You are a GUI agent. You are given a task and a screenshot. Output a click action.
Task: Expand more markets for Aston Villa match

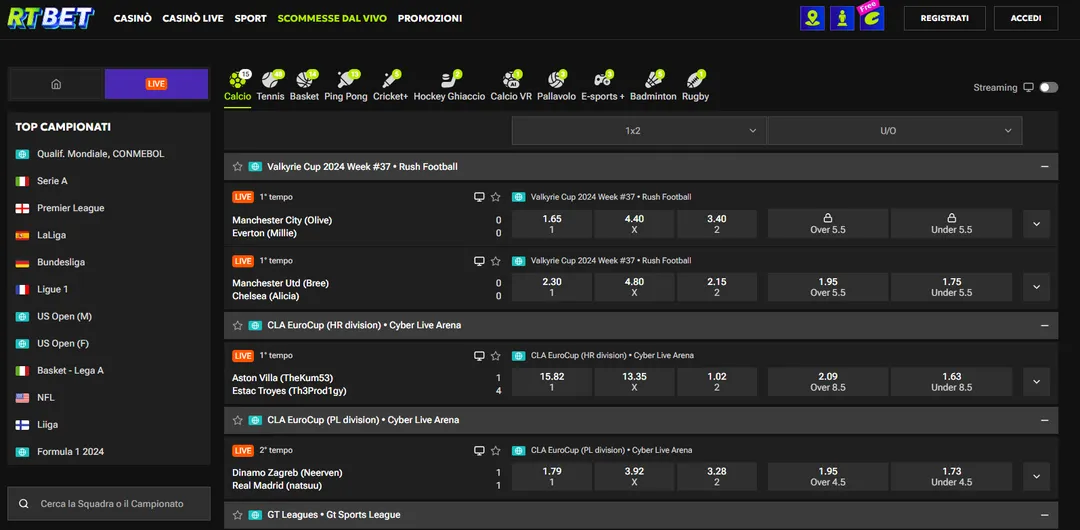click(1036, 382)
